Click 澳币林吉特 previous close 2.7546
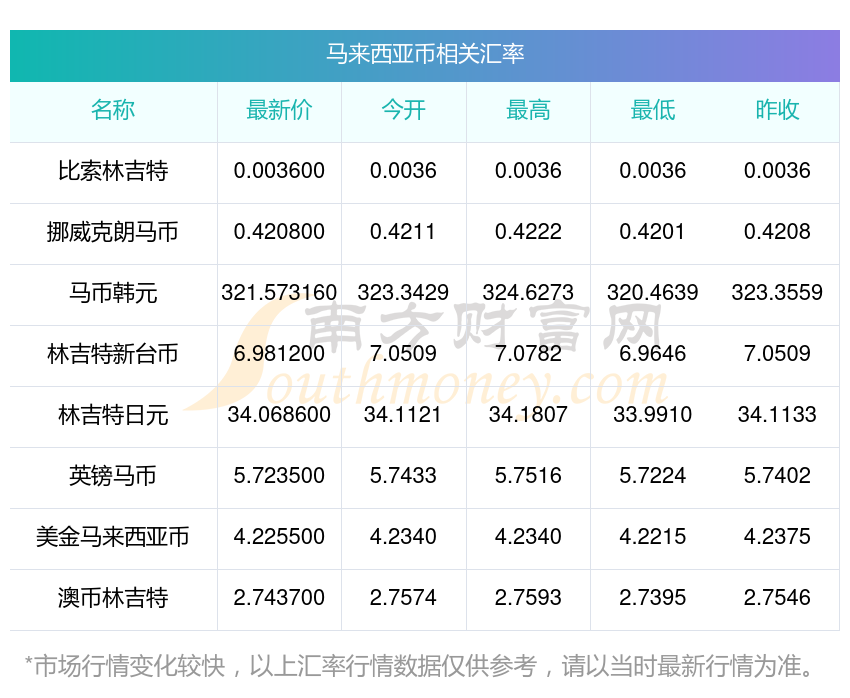 coord(777,598)
